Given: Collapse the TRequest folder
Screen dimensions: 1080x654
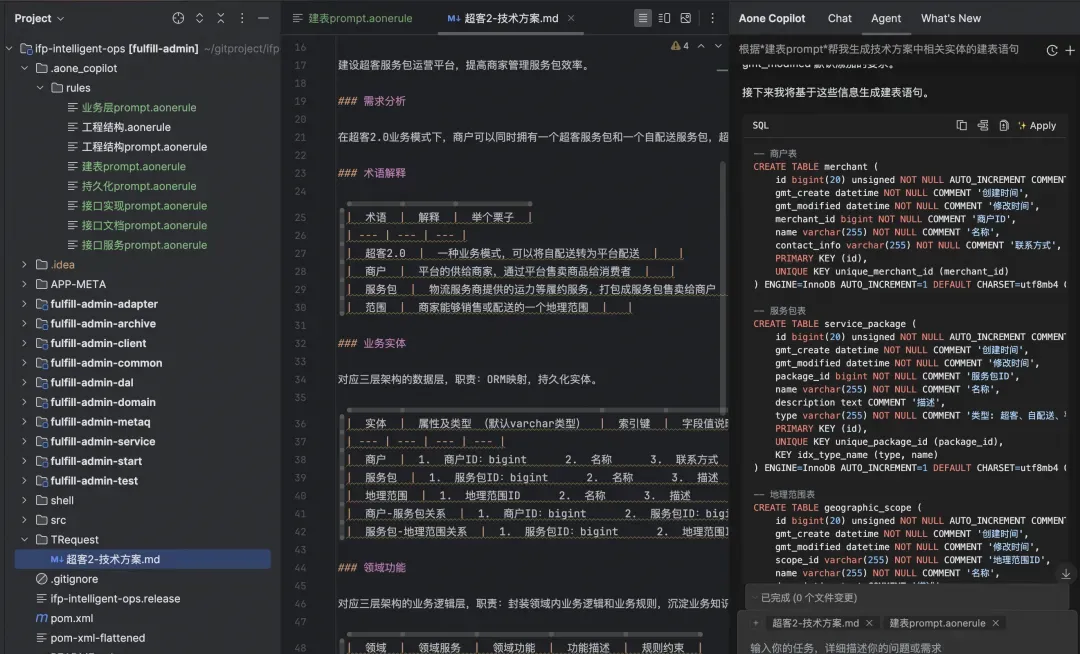Looking at the screenshot, I should point(25,540).
